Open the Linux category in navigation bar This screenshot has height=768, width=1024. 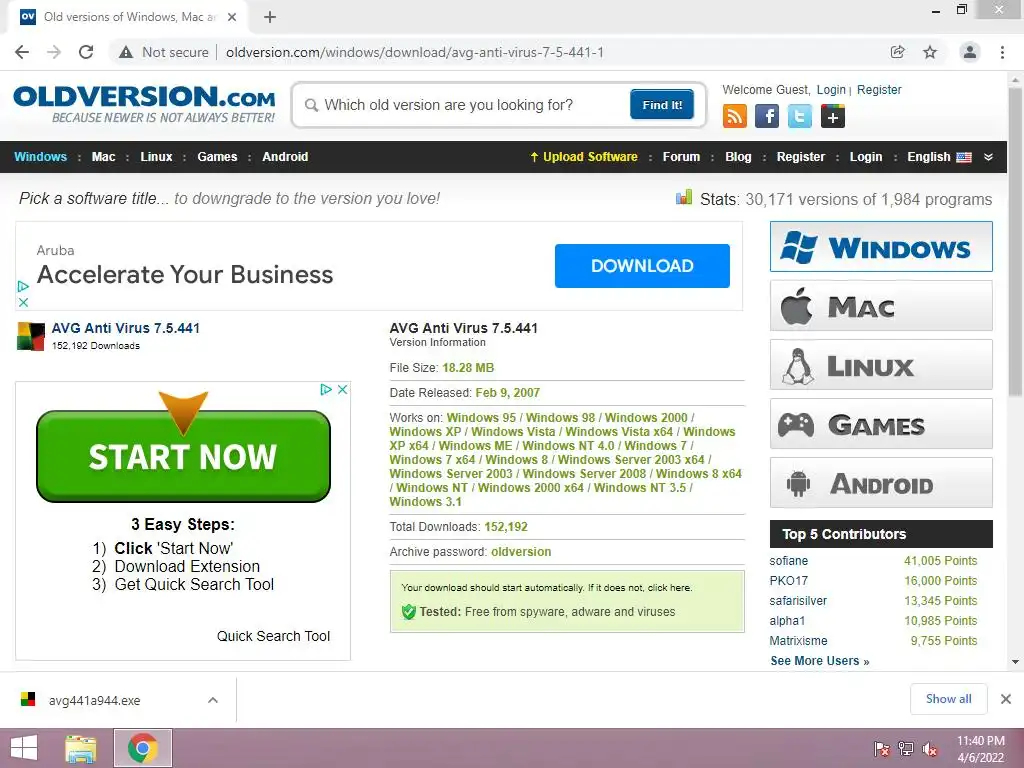tap(156, 157)
